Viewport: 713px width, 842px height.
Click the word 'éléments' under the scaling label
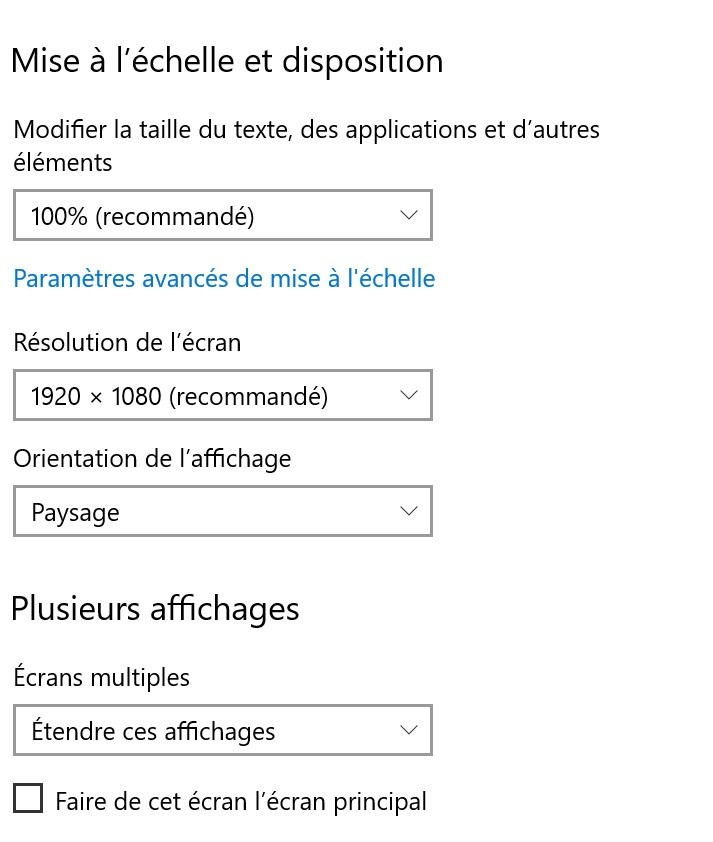(x=63, y=162)
